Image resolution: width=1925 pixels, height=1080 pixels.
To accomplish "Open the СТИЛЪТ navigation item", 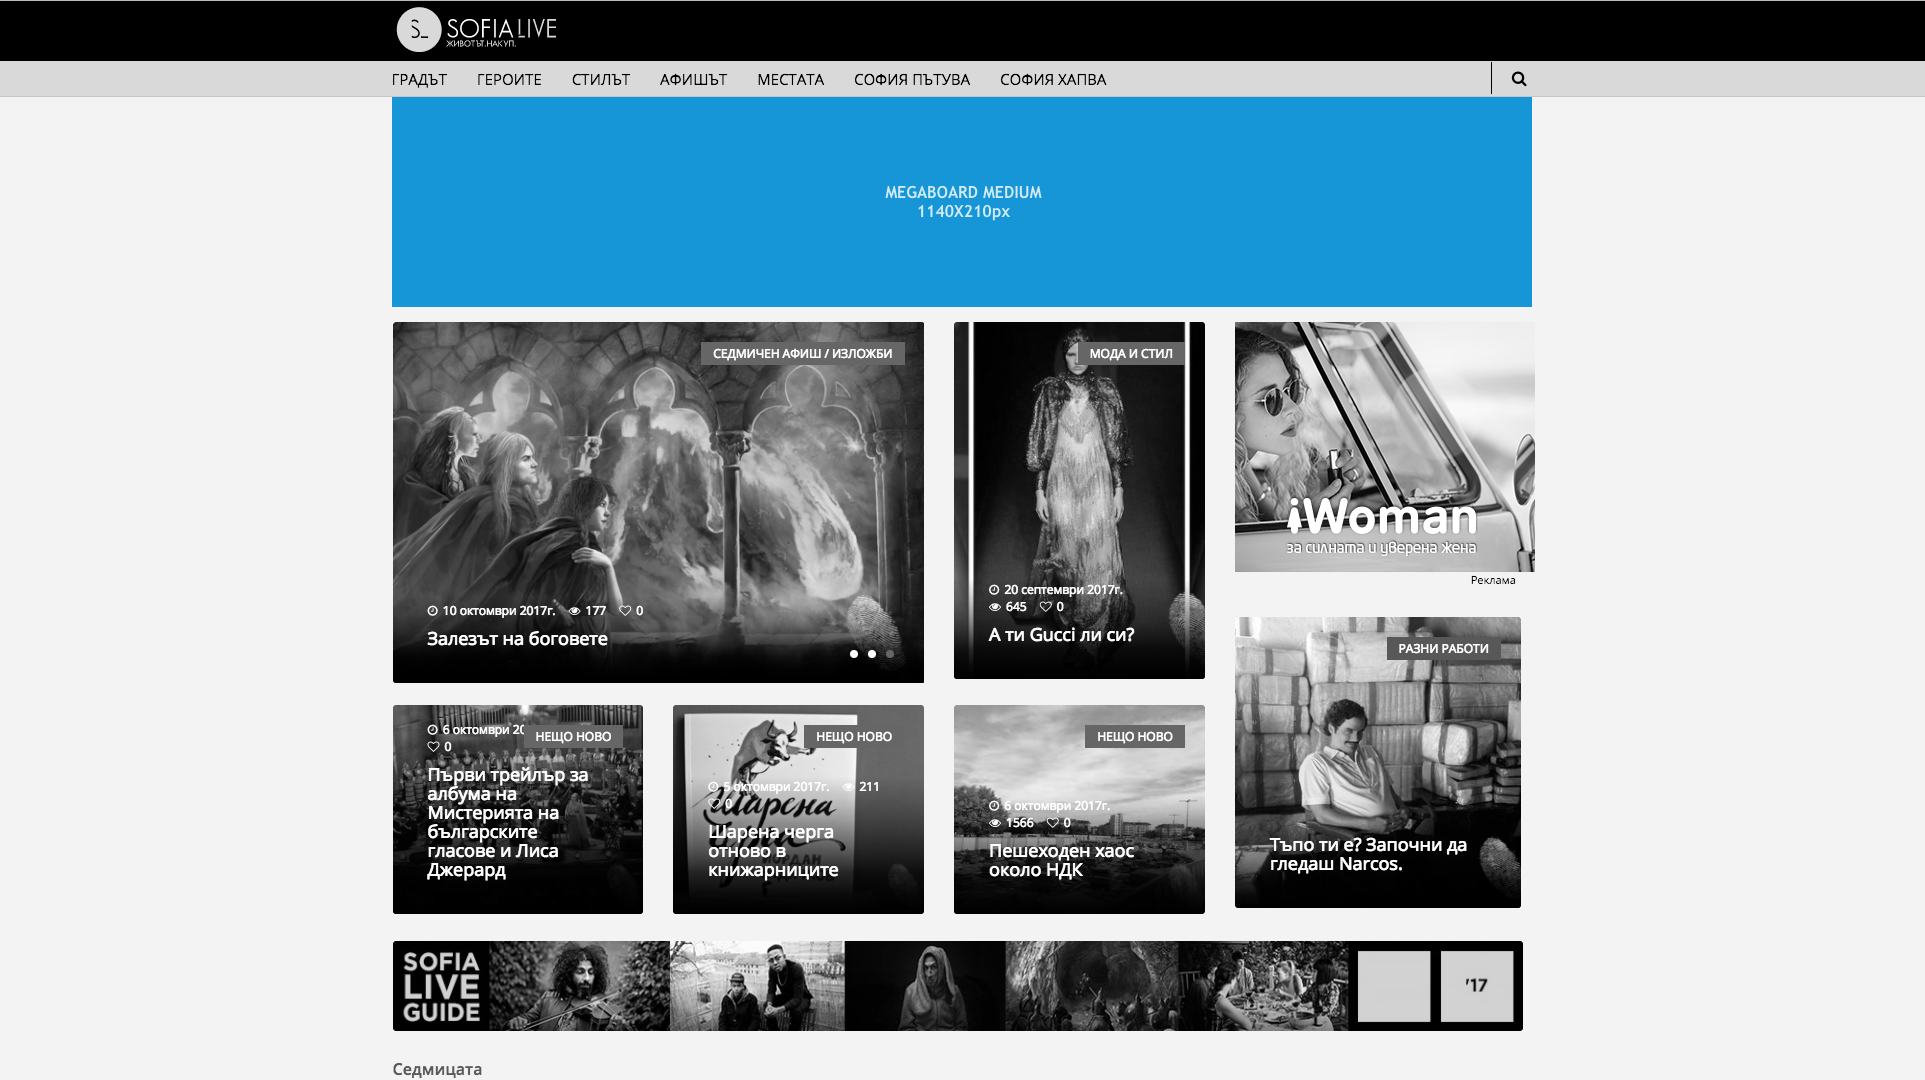I will 600,80.
